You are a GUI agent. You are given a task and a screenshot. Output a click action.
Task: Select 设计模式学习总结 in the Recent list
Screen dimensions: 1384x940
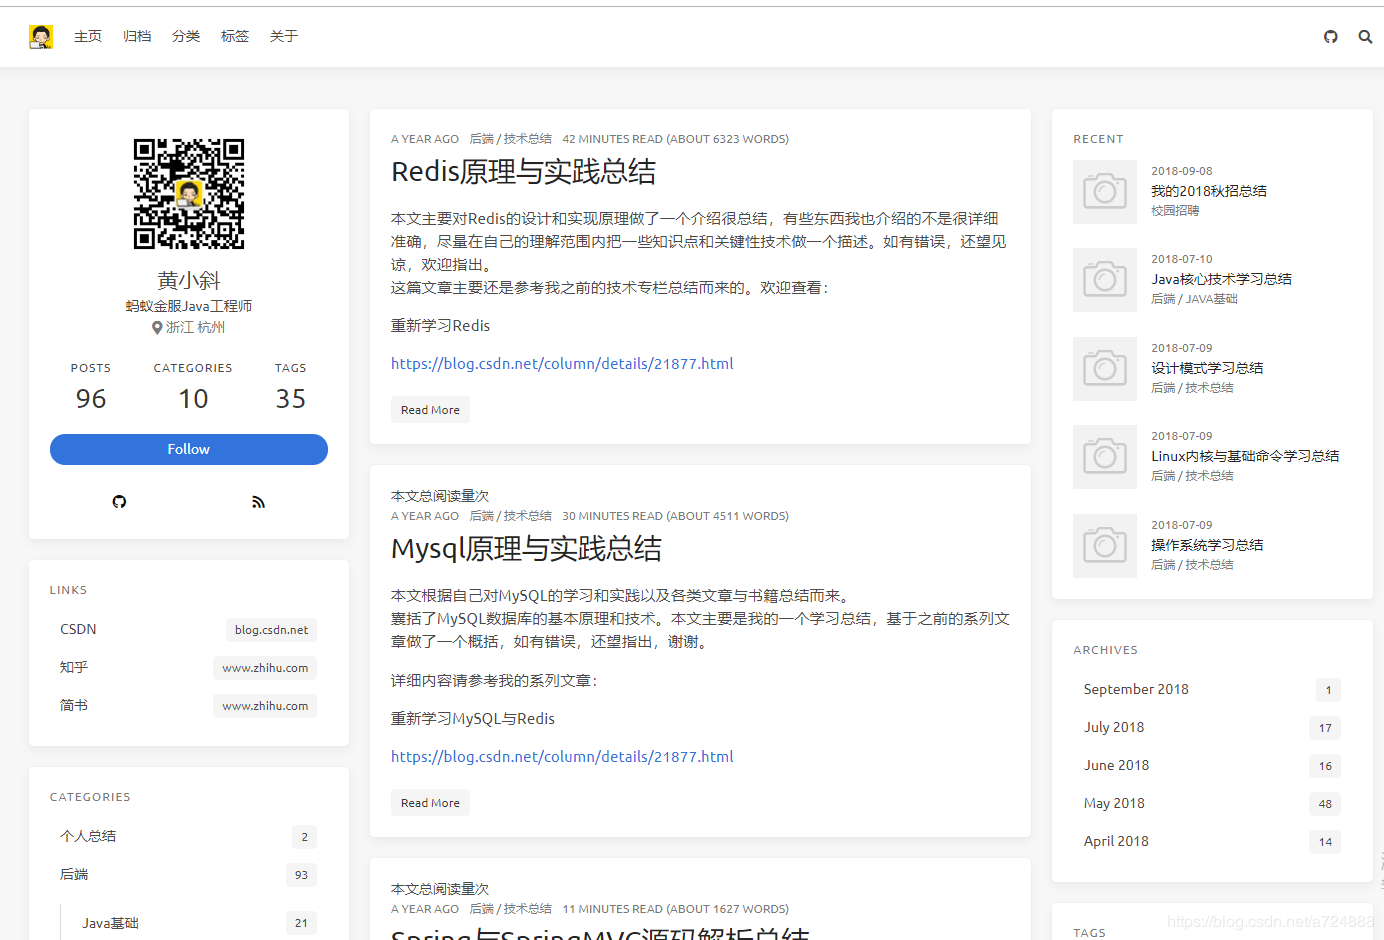click(x=1207, y=368)
